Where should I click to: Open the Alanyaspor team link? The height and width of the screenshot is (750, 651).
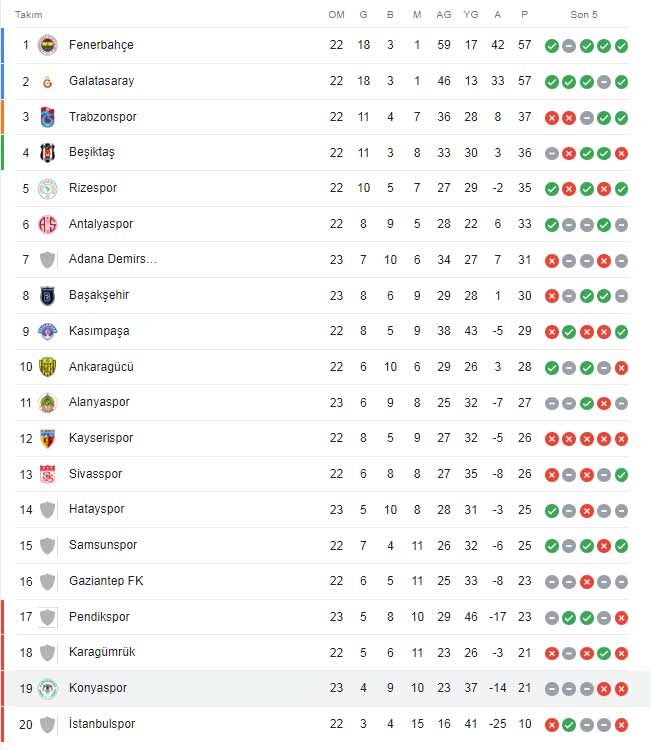click(x=99, y=402)
